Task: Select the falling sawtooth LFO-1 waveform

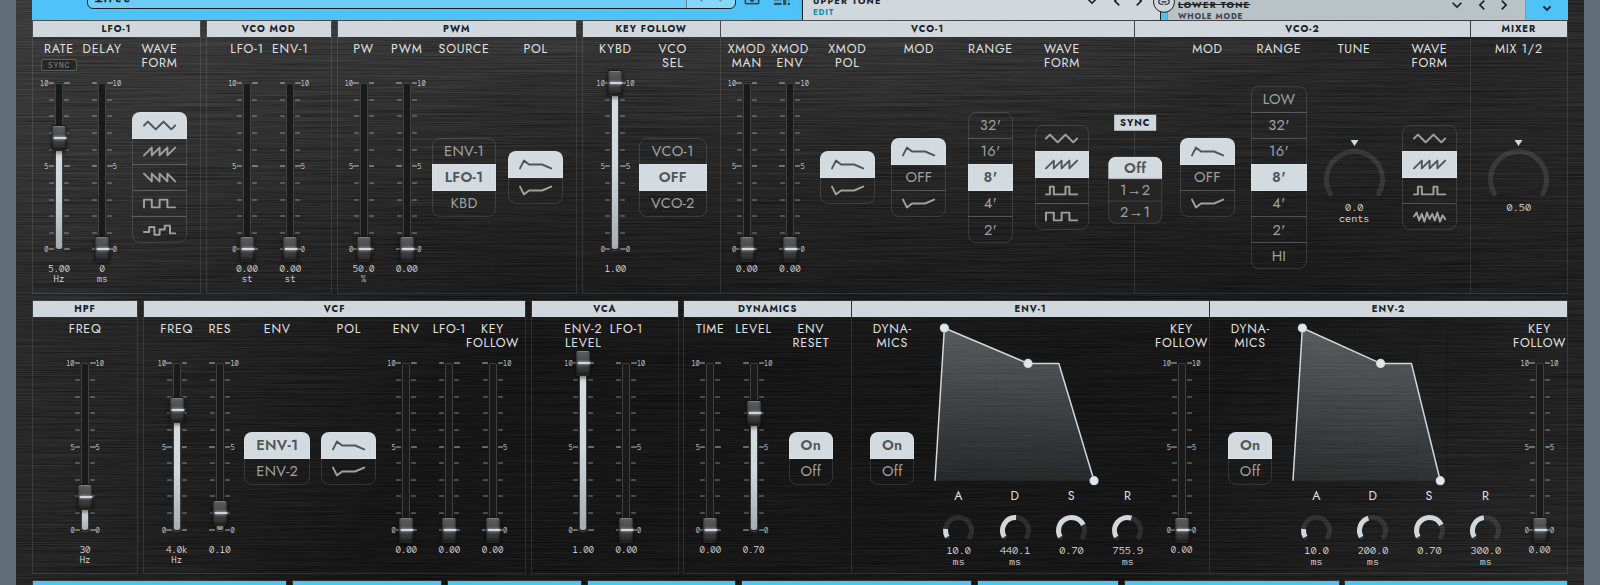Action: [x=159, y=177]
